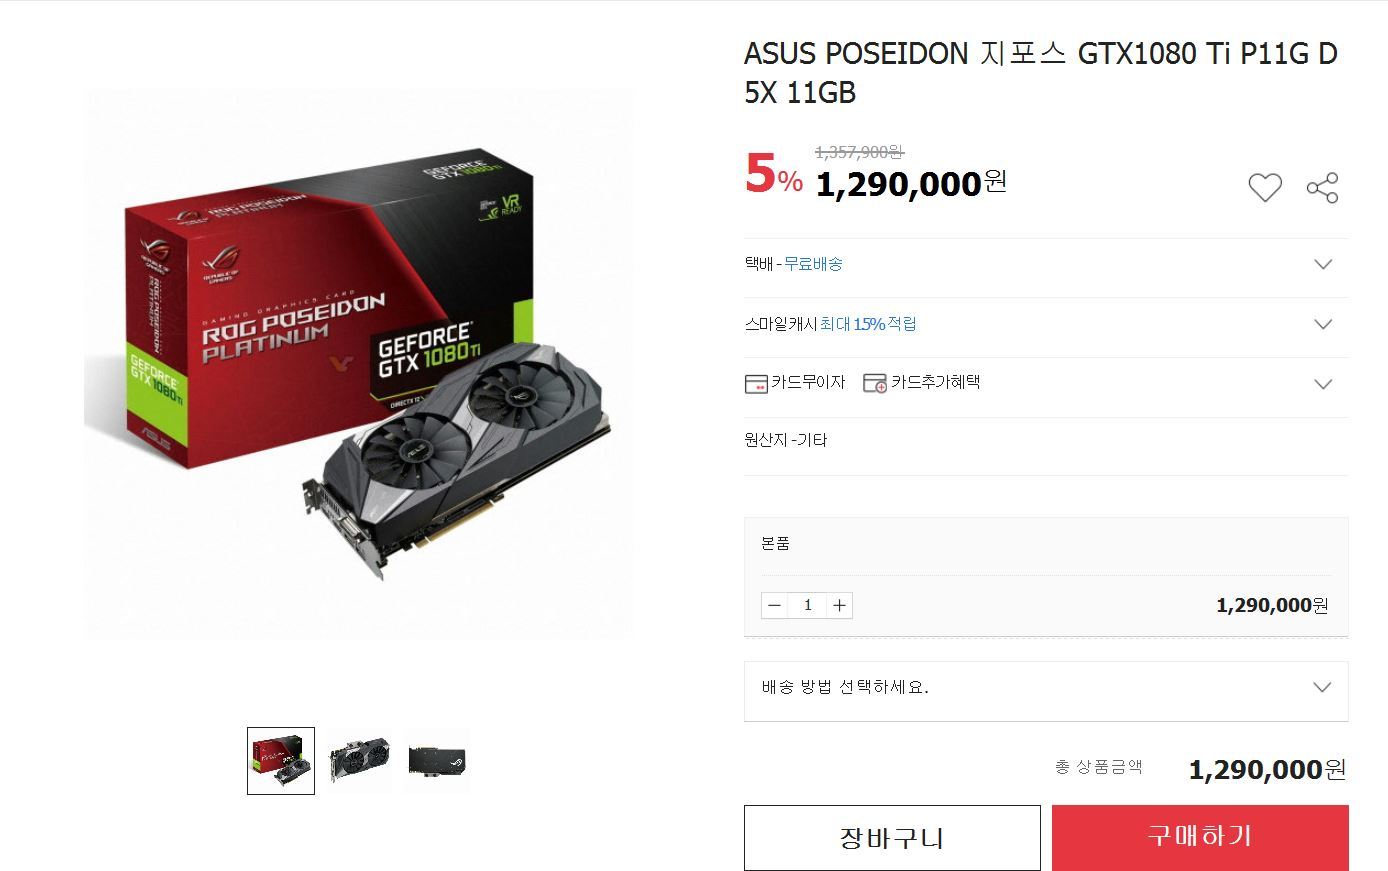Select the first box thumbnail
The image size is (1388, 871).
[281, 761]
